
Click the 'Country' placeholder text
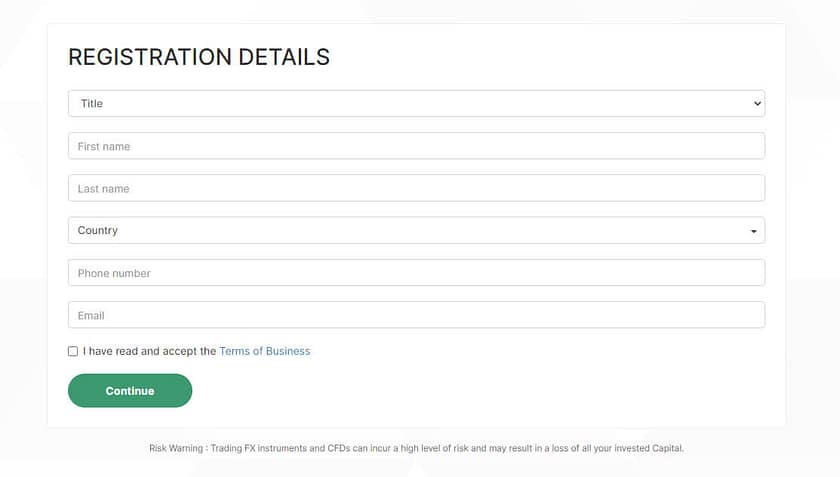(98, 231)
